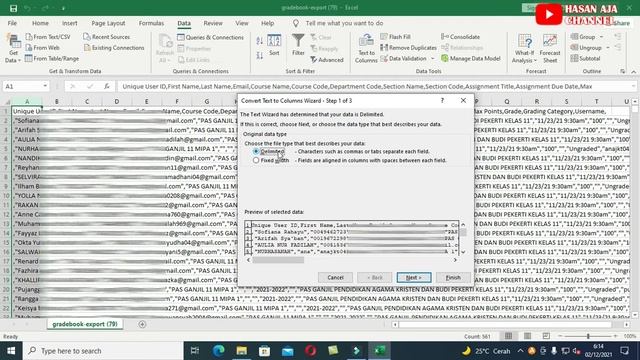
Task: Open help for the wizard dialog
Action: [x=442, y=100]
